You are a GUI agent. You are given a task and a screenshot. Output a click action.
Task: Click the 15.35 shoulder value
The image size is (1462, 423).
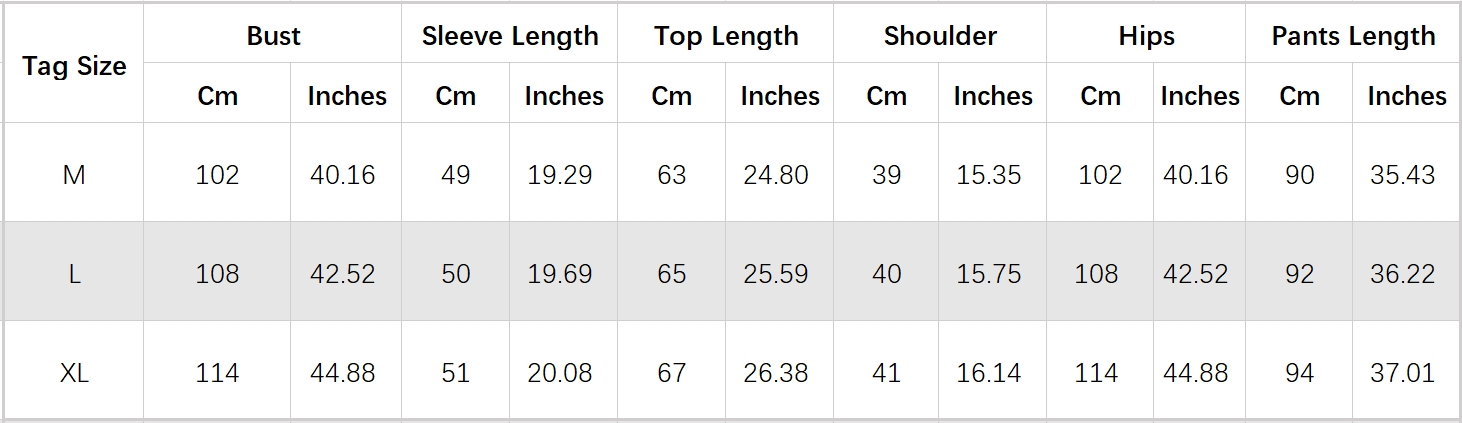pos(989,175)
